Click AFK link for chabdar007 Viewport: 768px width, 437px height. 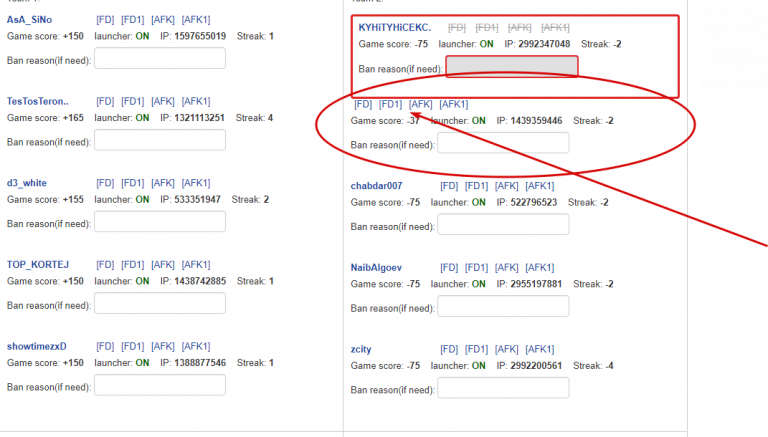[506, 186]
